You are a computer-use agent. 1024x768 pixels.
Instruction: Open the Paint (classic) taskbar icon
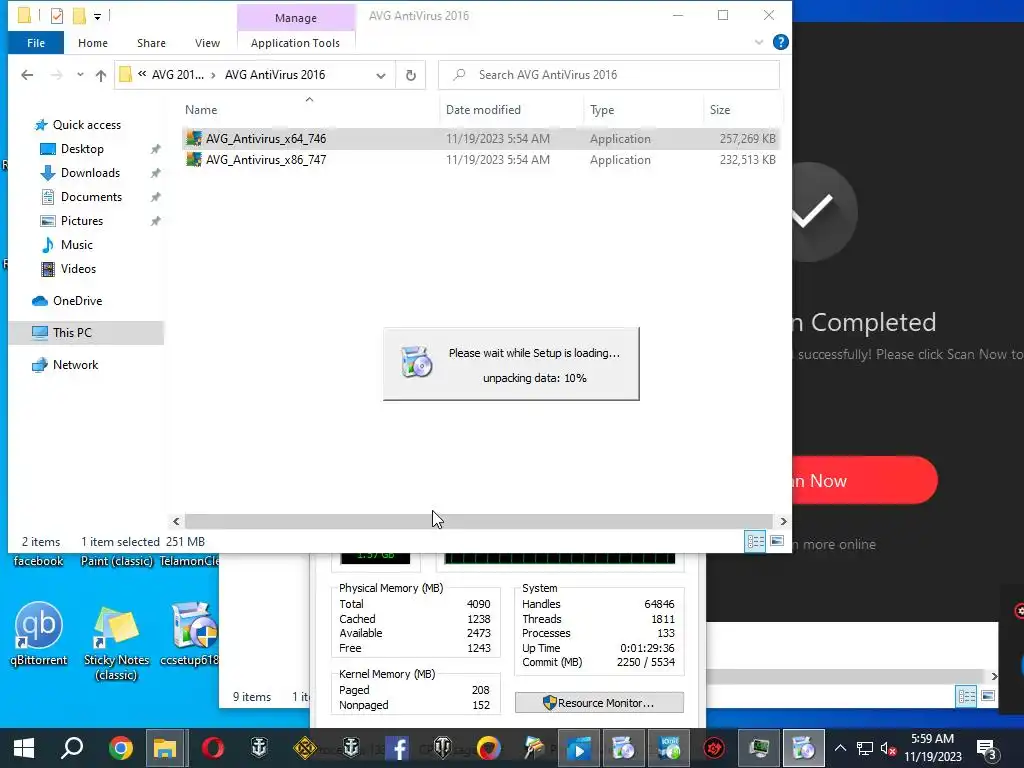pos(534,748)
